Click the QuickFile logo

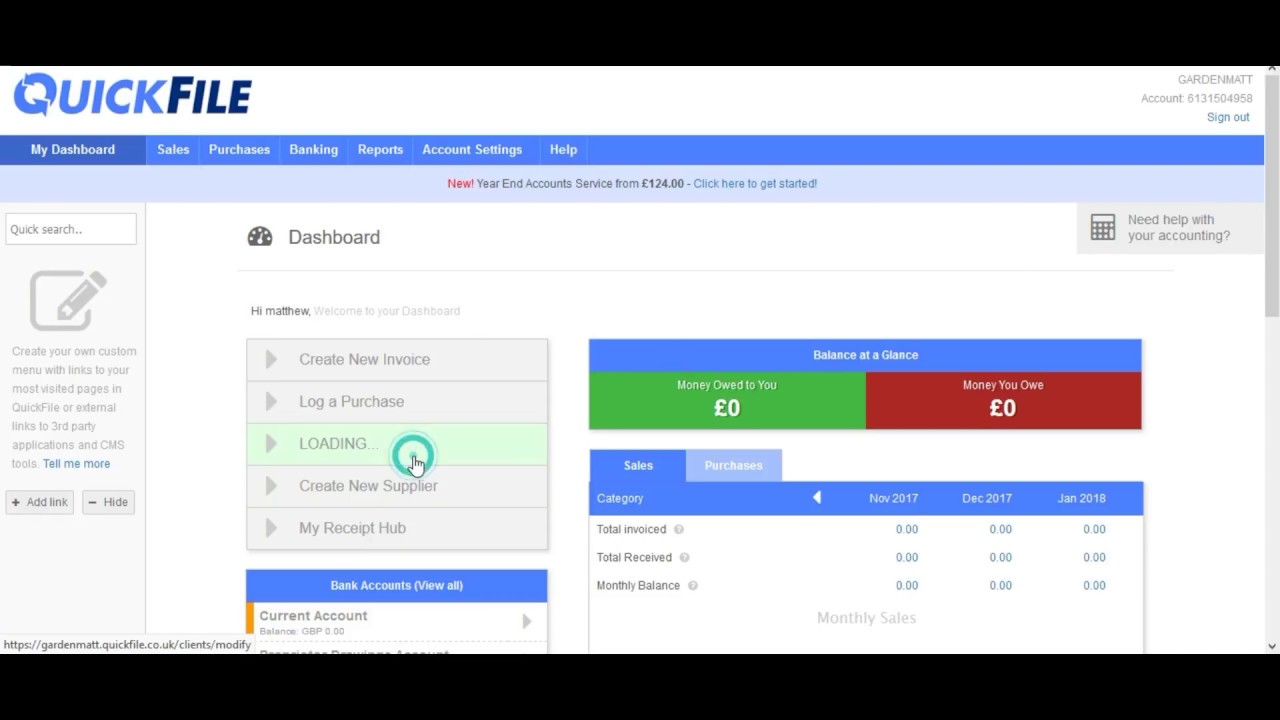coord(132,96)
